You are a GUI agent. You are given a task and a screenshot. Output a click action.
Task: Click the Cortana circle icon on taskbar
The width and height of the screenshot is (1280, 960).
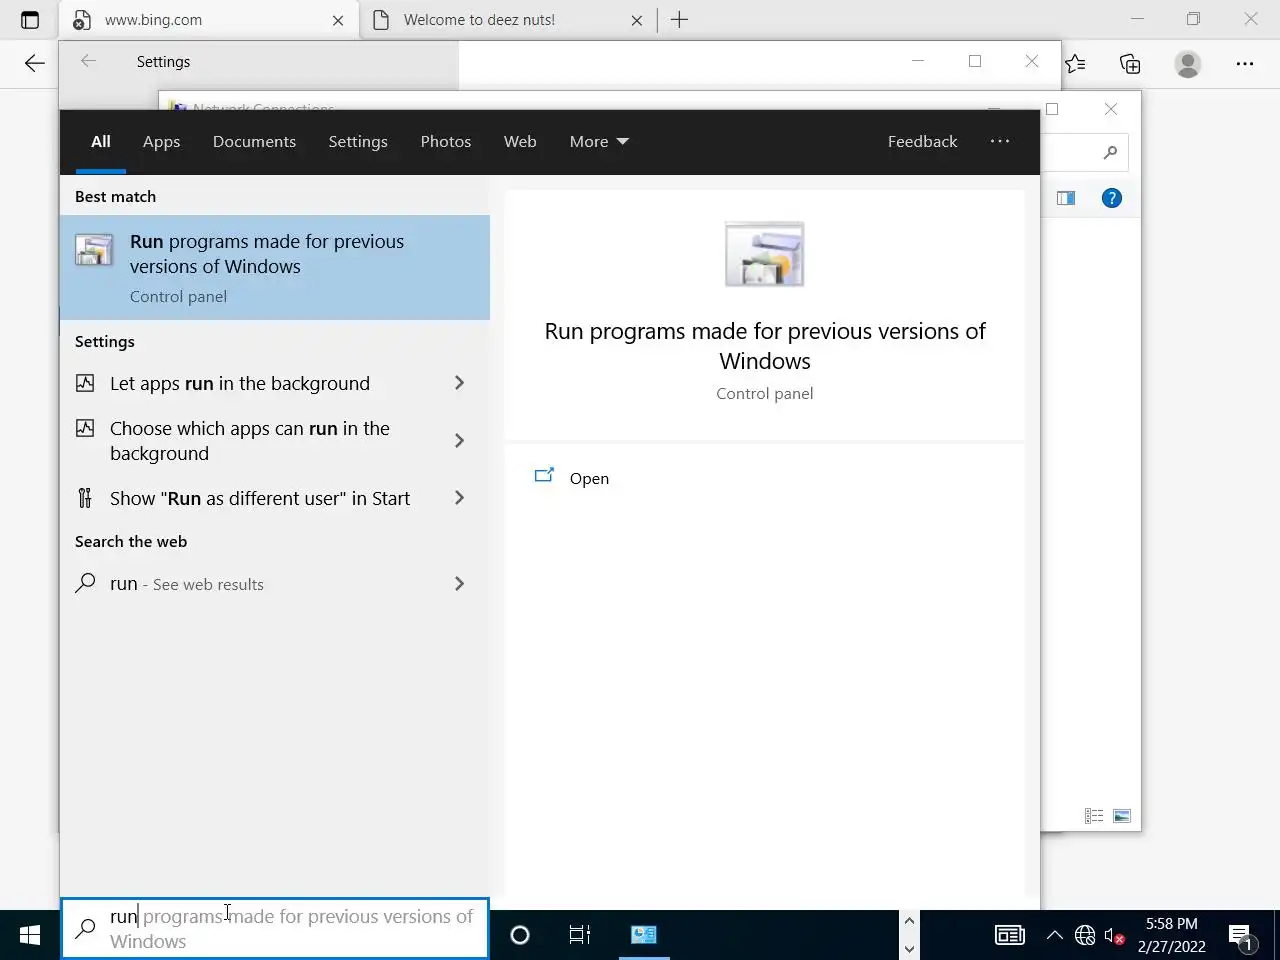click(x=520, y=935)
